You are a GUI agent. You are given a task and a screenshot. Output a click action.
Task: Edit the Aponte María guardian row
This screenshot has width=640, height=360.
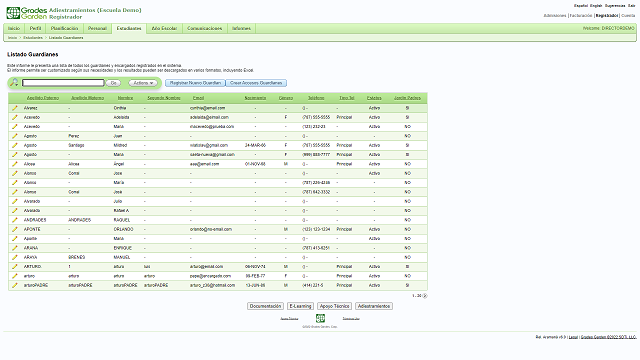[x=15, y=239]
